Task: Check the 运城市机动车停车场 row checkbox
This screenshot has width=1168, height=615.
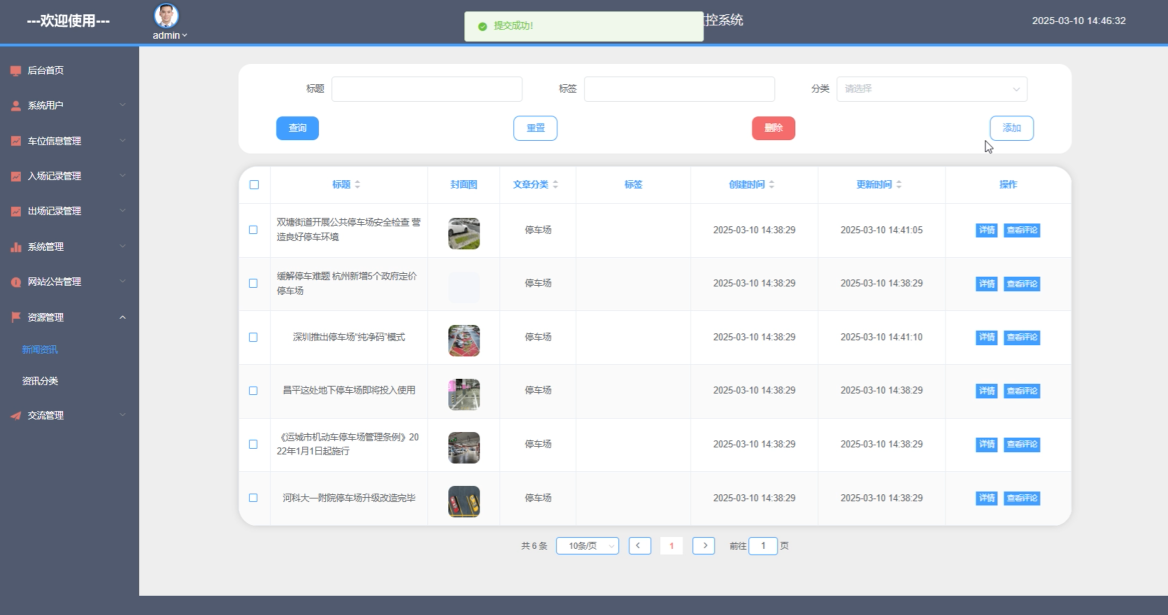Action: tap(253, 444)
